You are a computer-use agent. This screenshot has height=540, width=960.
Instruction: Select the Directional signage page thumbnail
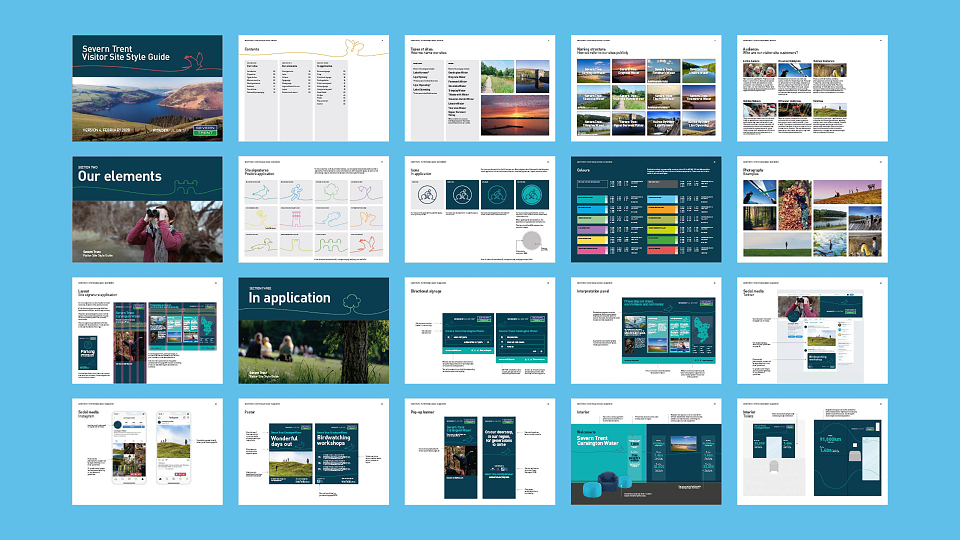(480, 331)
